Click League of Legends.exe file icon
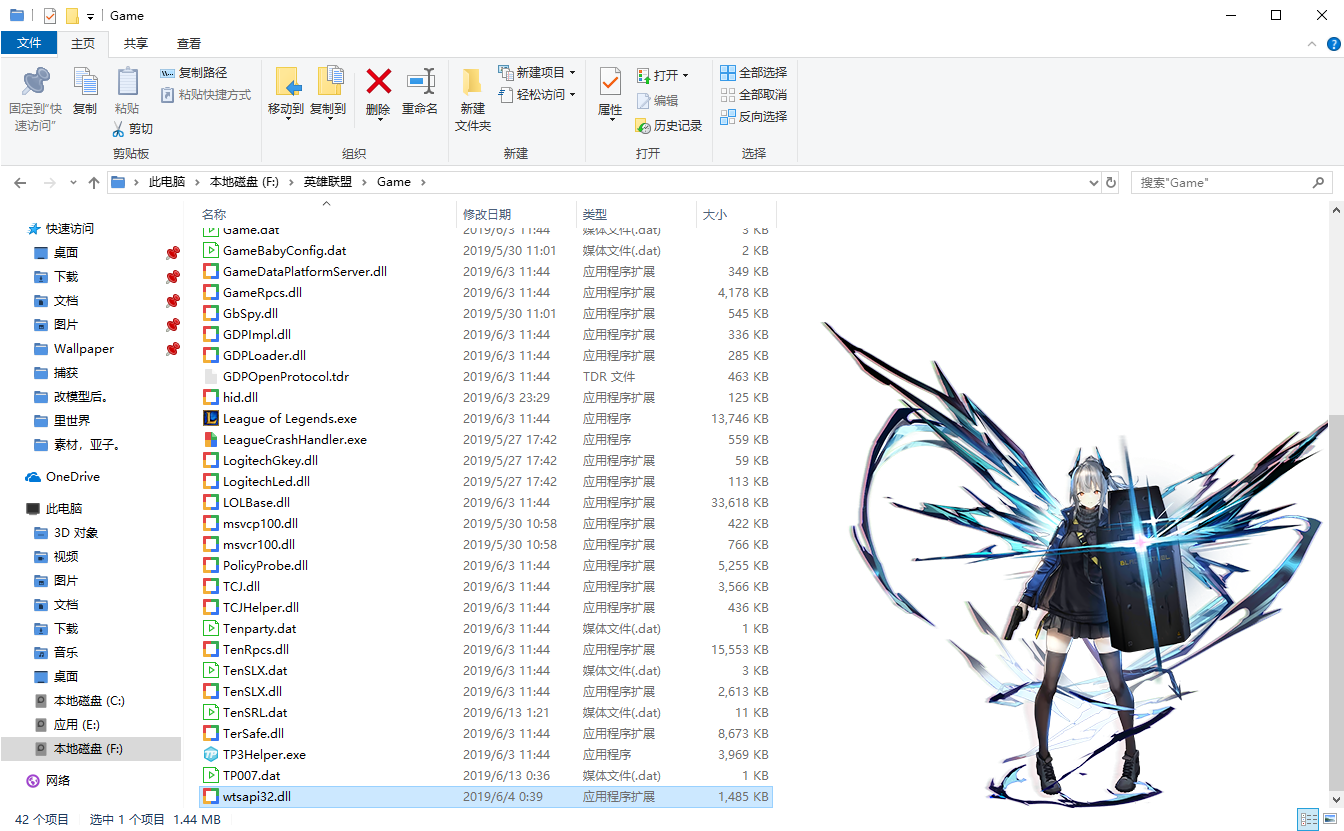Viewport: 1344px width, 831px height. (x=210, y=419)
